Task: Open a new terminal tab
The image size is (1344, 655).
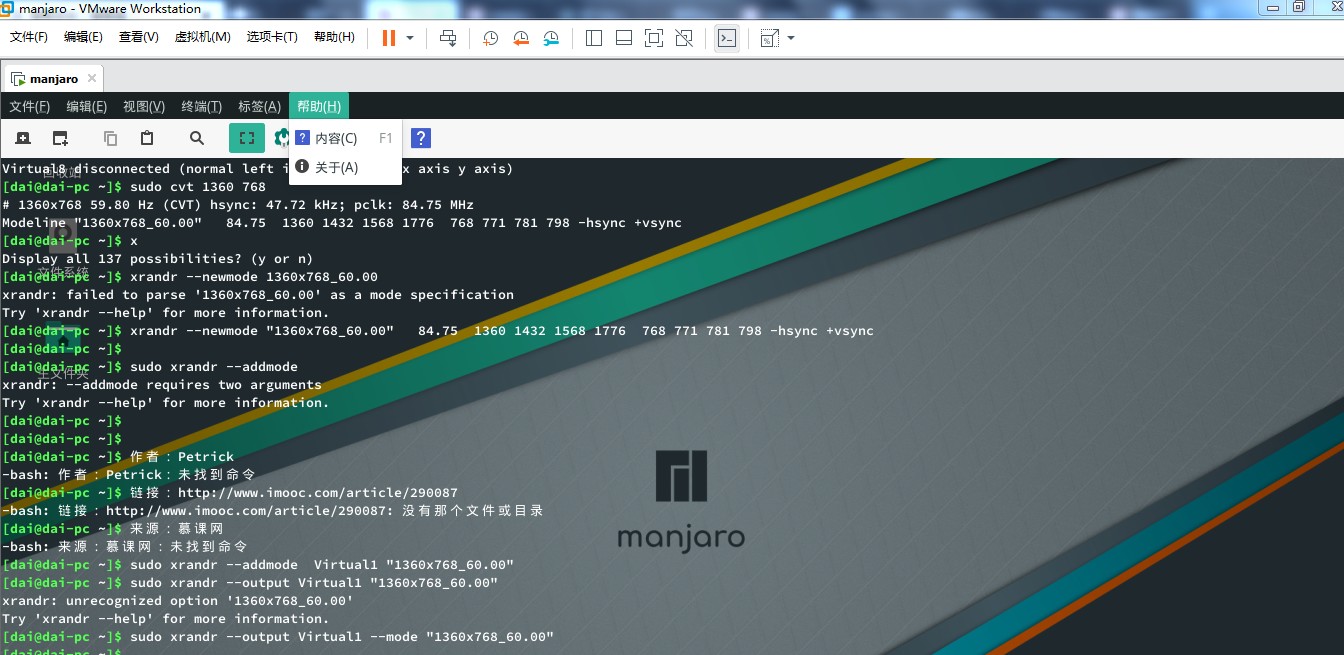Action: coord(23,138)
